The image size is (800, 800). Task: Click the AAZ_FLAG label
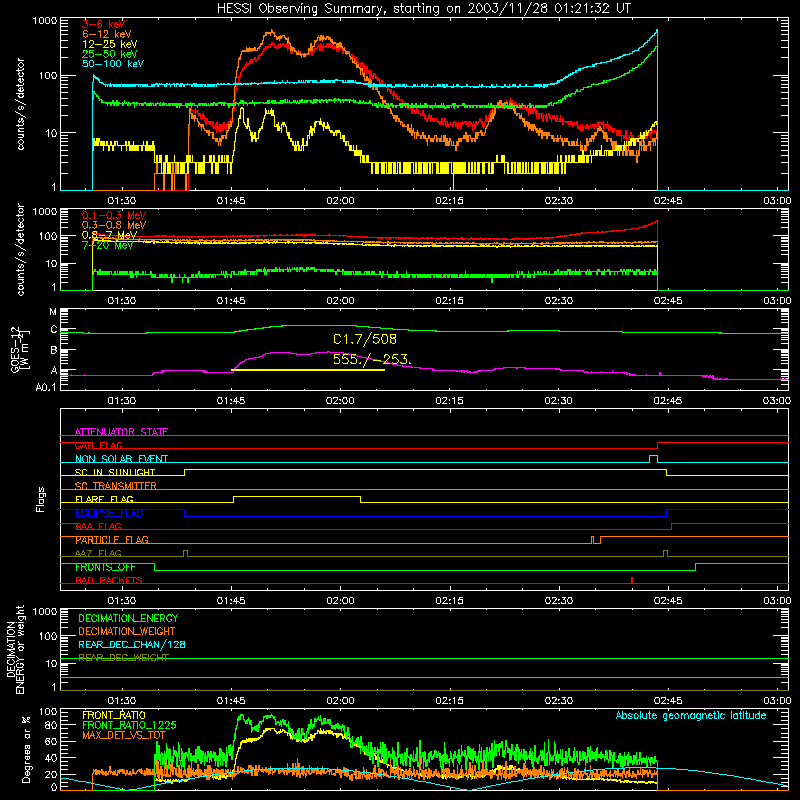coord(98,553)
